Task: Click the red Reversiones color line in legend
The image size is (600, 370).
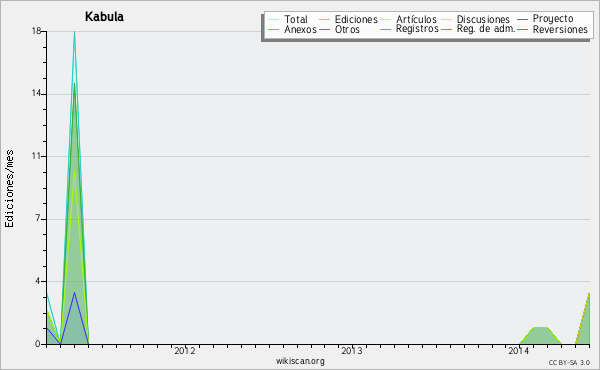Action: (x=522, y=29)
